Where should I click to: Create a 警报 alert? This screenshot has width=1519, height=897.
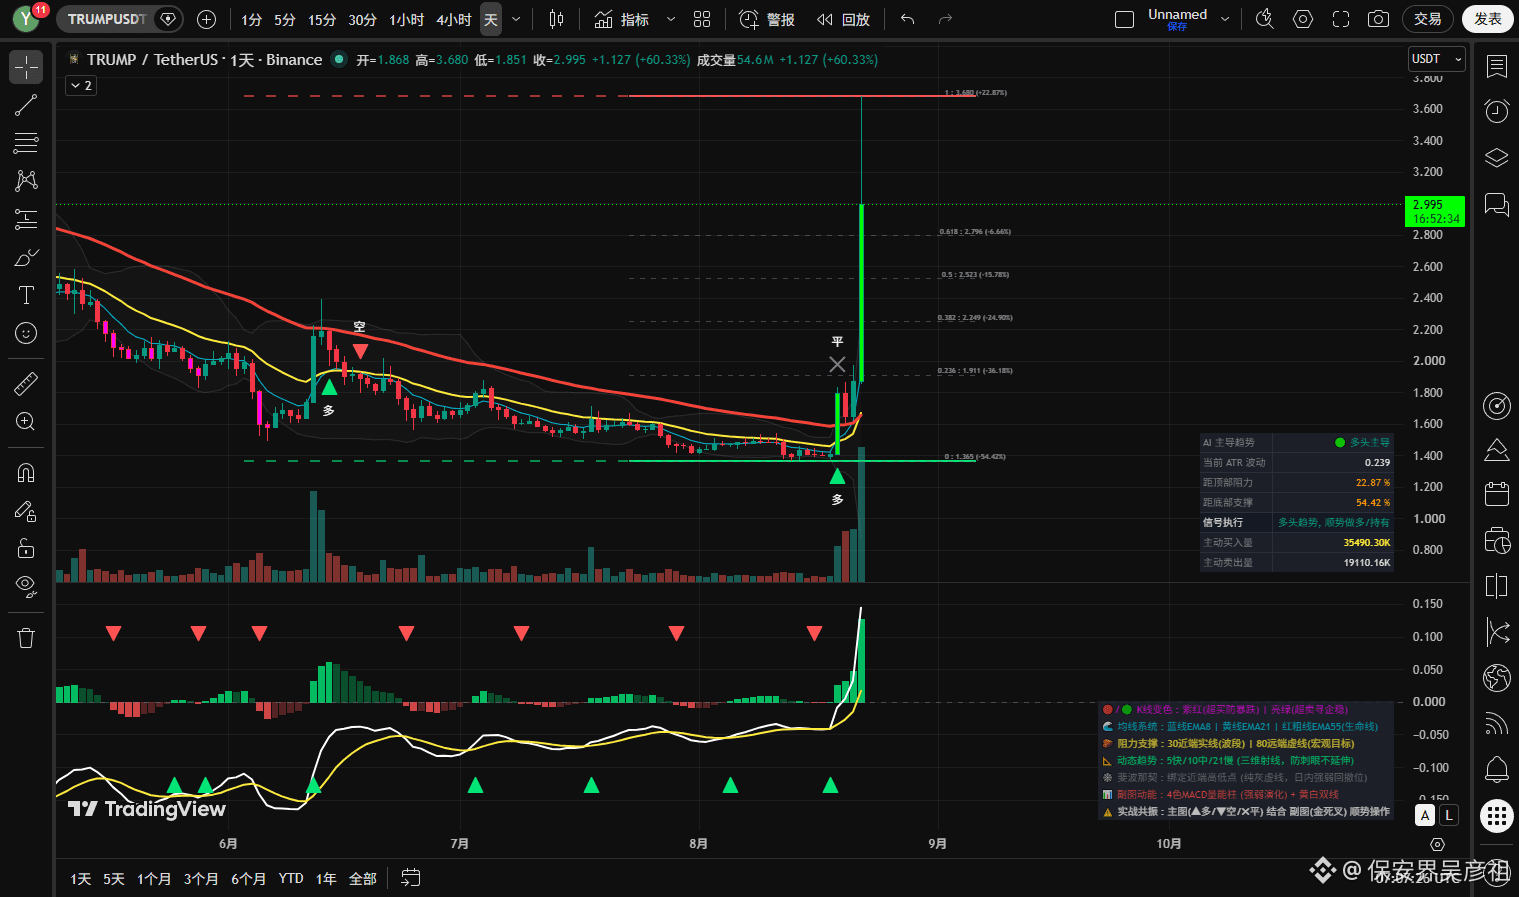[767, 19]
